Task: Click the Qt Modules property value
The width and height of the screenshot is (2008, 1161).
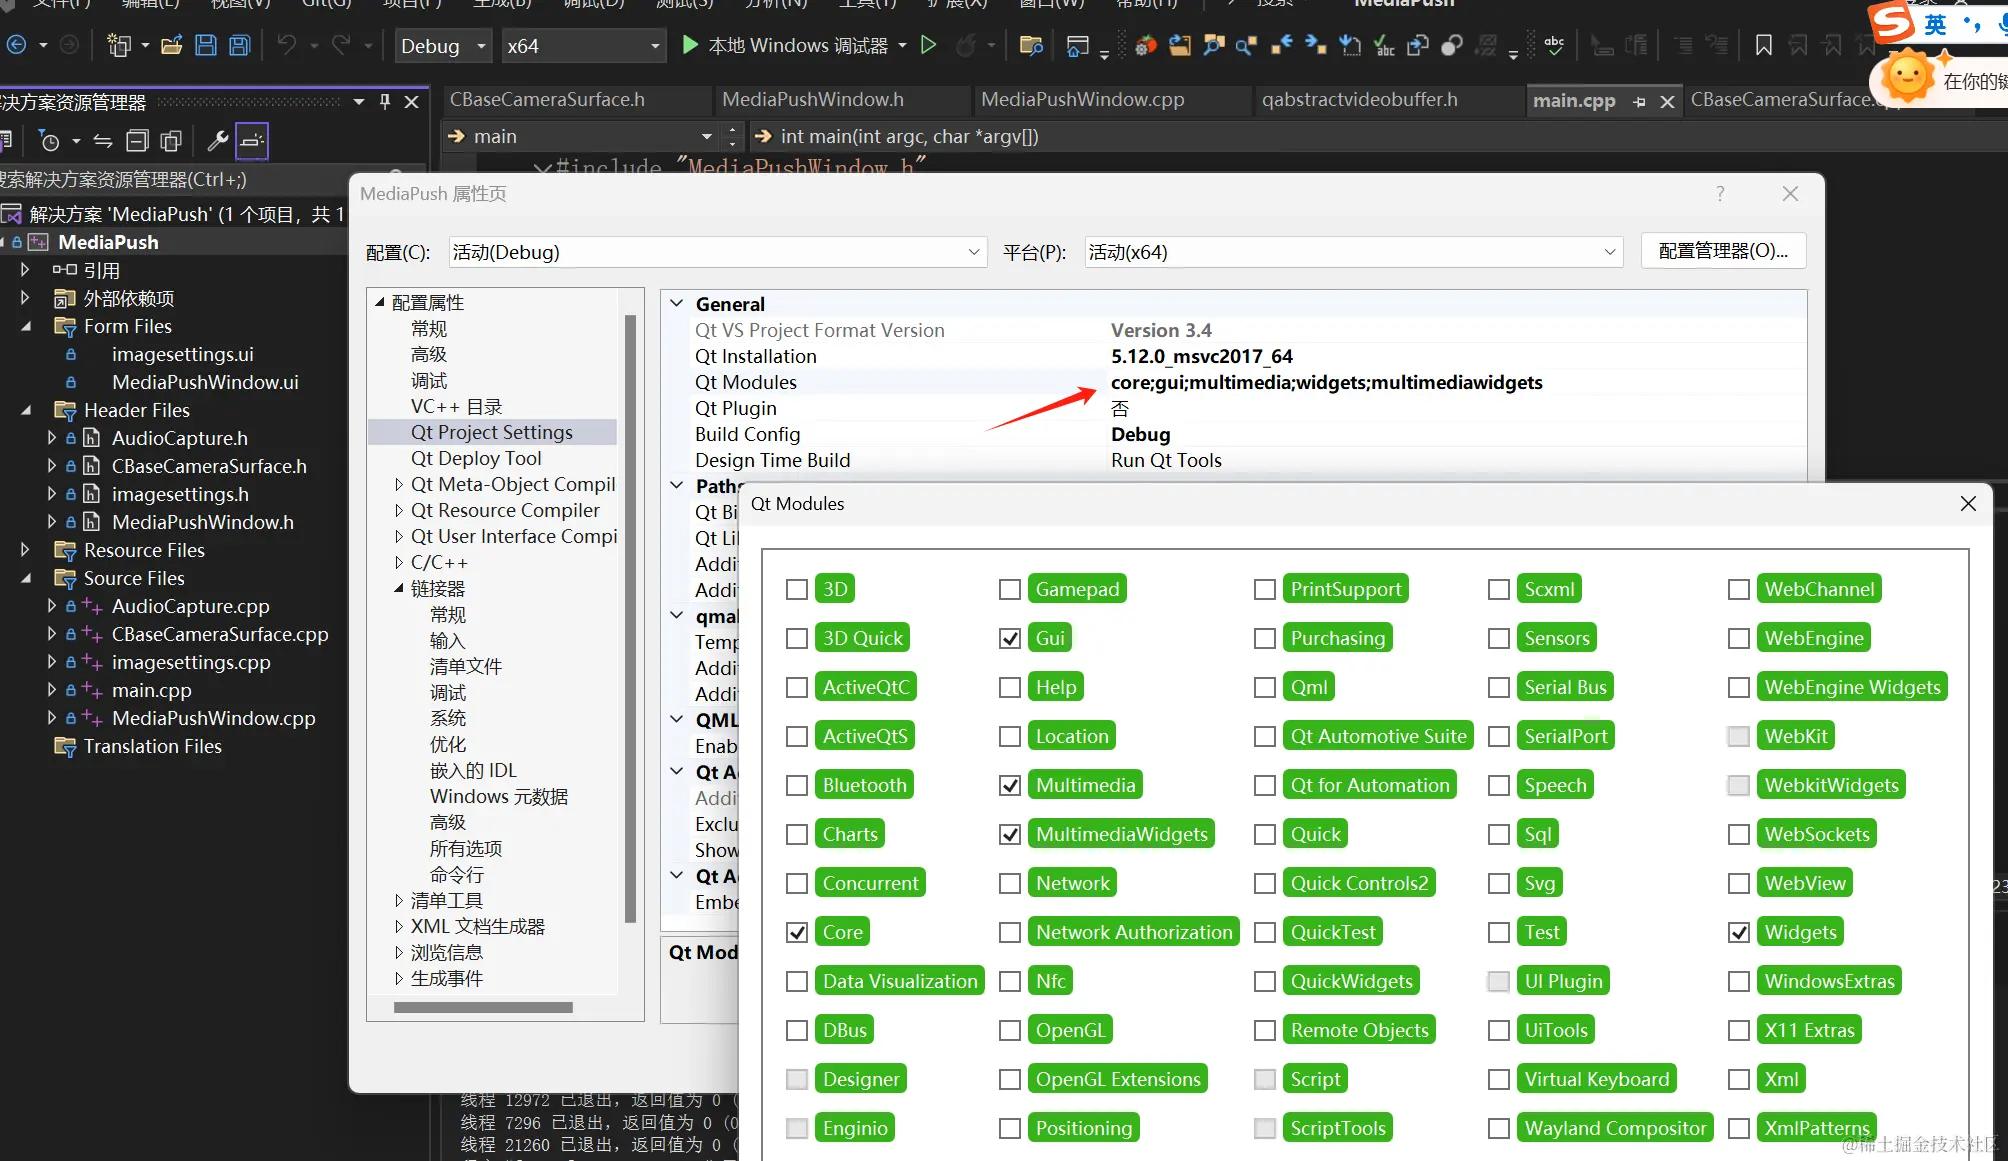Action: coord(1327,382)
